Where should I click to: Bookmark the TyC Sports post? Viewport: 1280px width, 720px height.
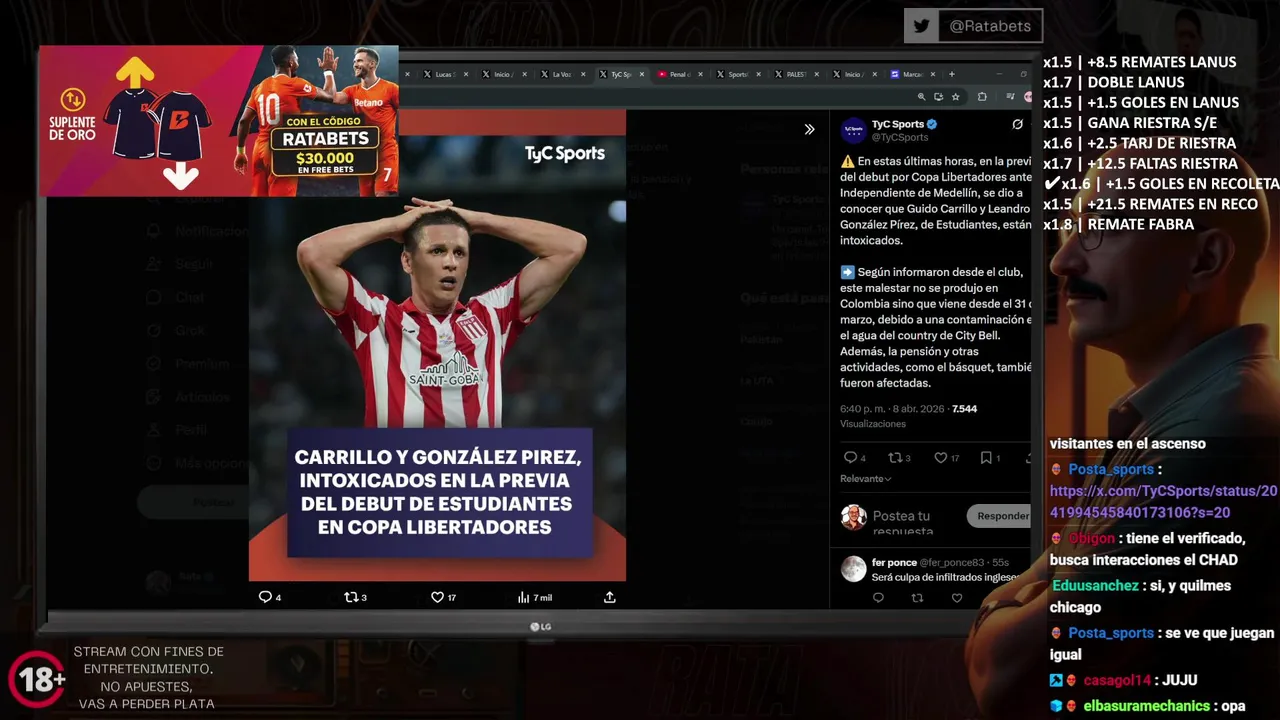(986, 458)
